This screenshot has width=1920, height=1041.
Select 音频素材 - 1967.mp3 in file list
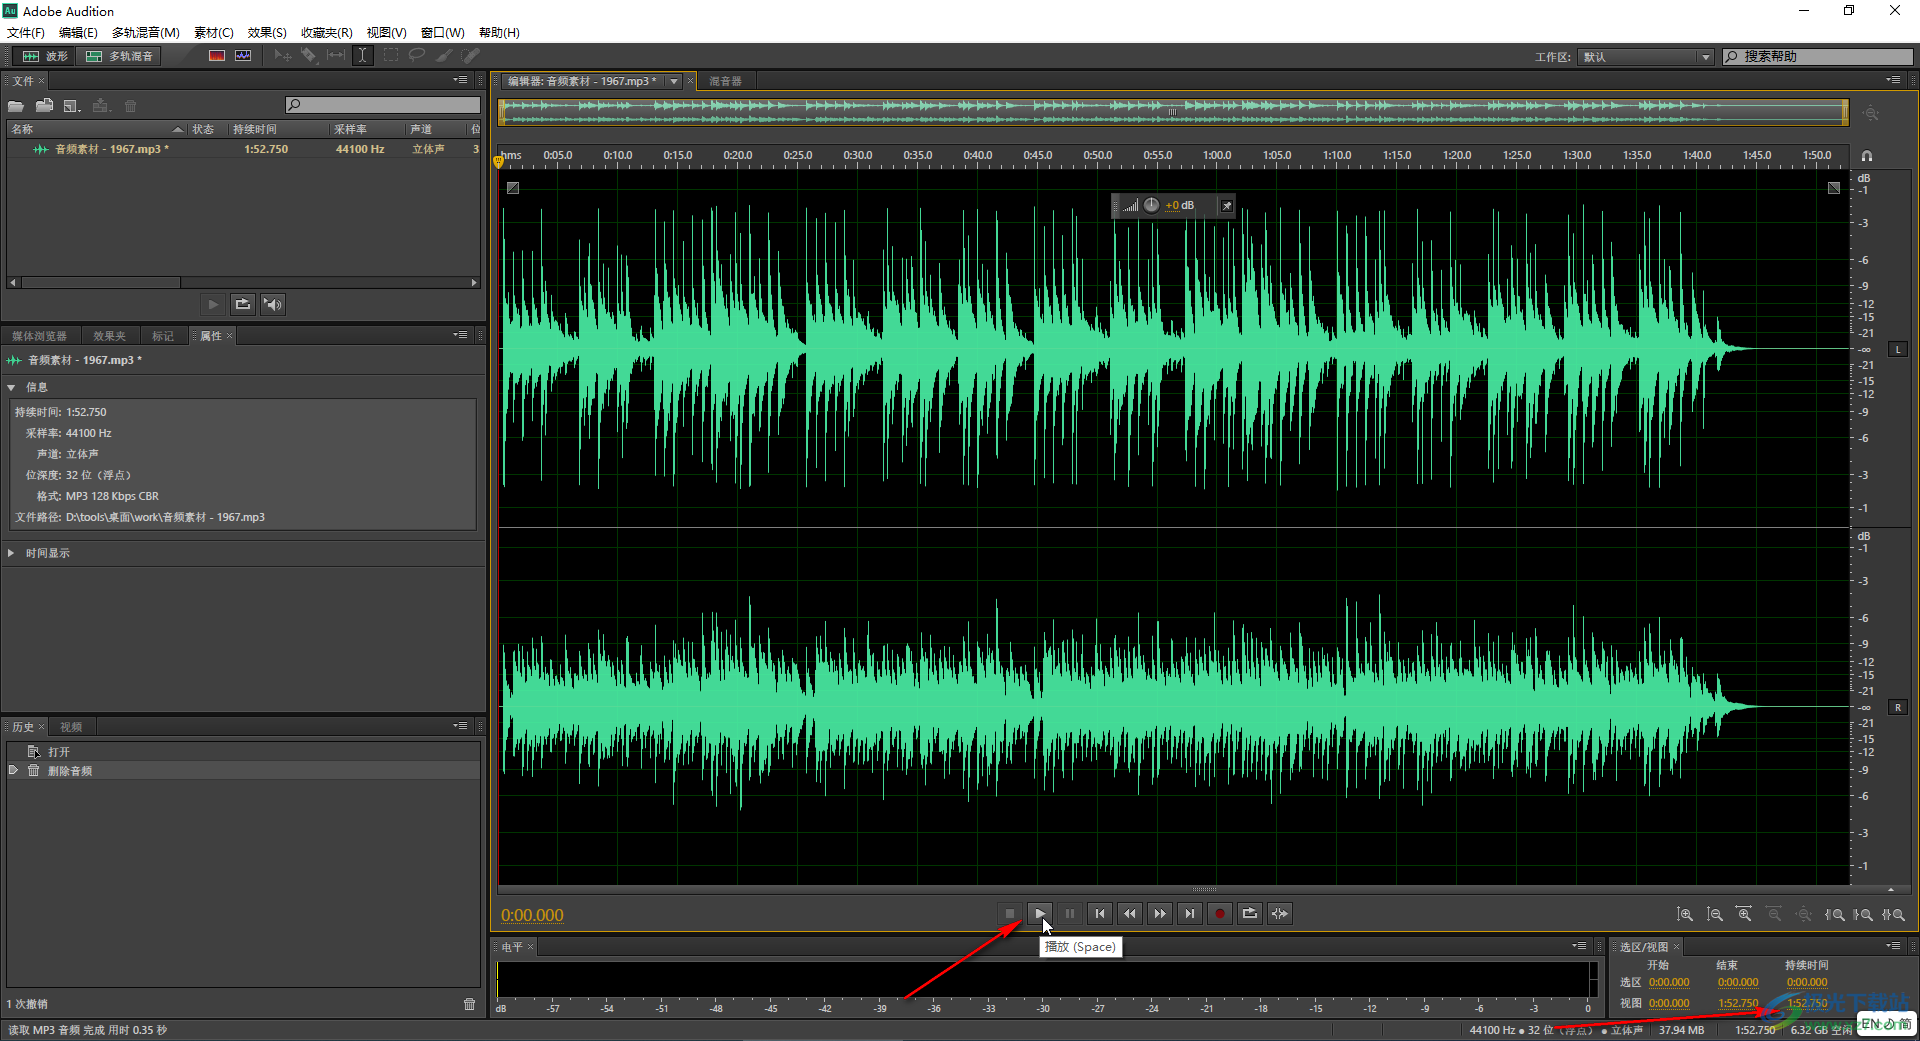[x=244, y=149]
